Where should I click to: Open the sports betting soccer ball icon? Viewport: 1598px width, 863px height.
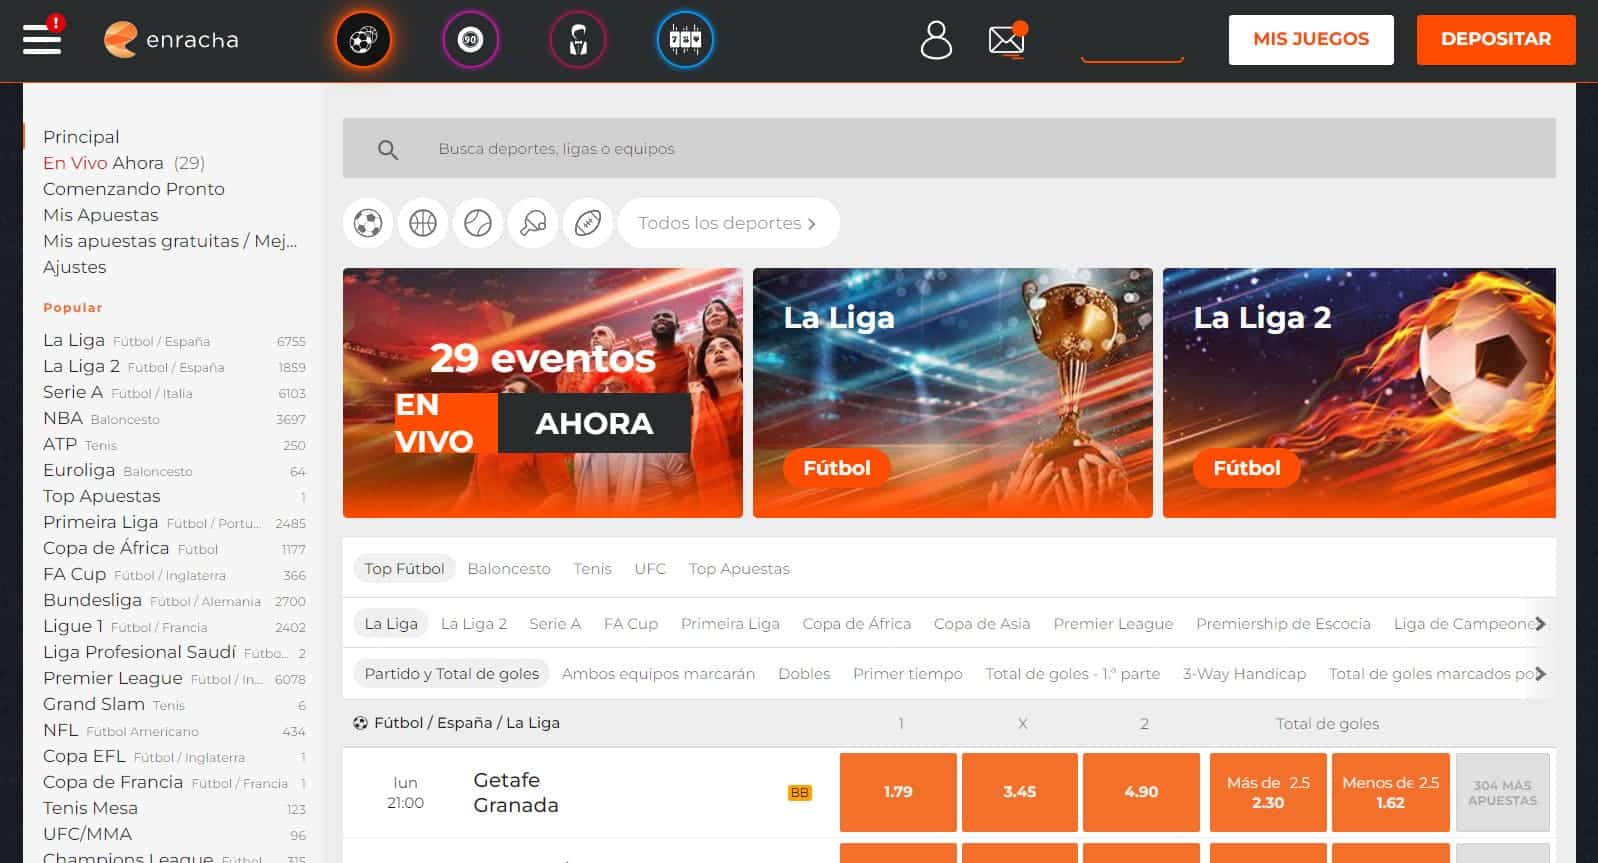[x=363, y=40]
